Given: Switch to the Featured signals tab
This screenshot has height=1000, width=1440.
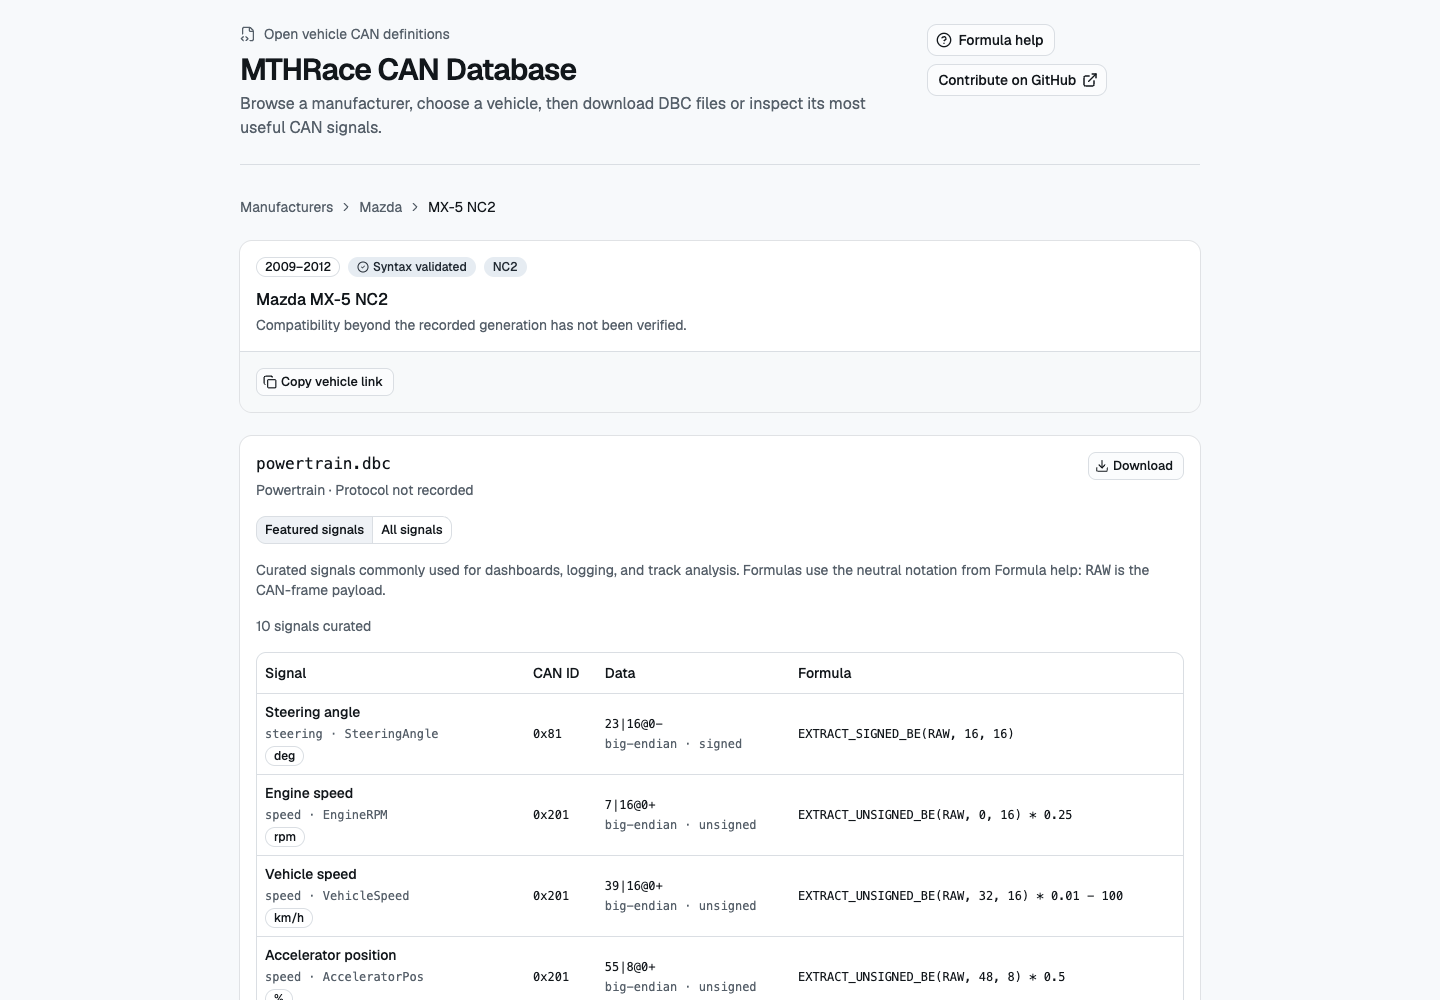Looking at the screenshot, I should tap(314, 530).
